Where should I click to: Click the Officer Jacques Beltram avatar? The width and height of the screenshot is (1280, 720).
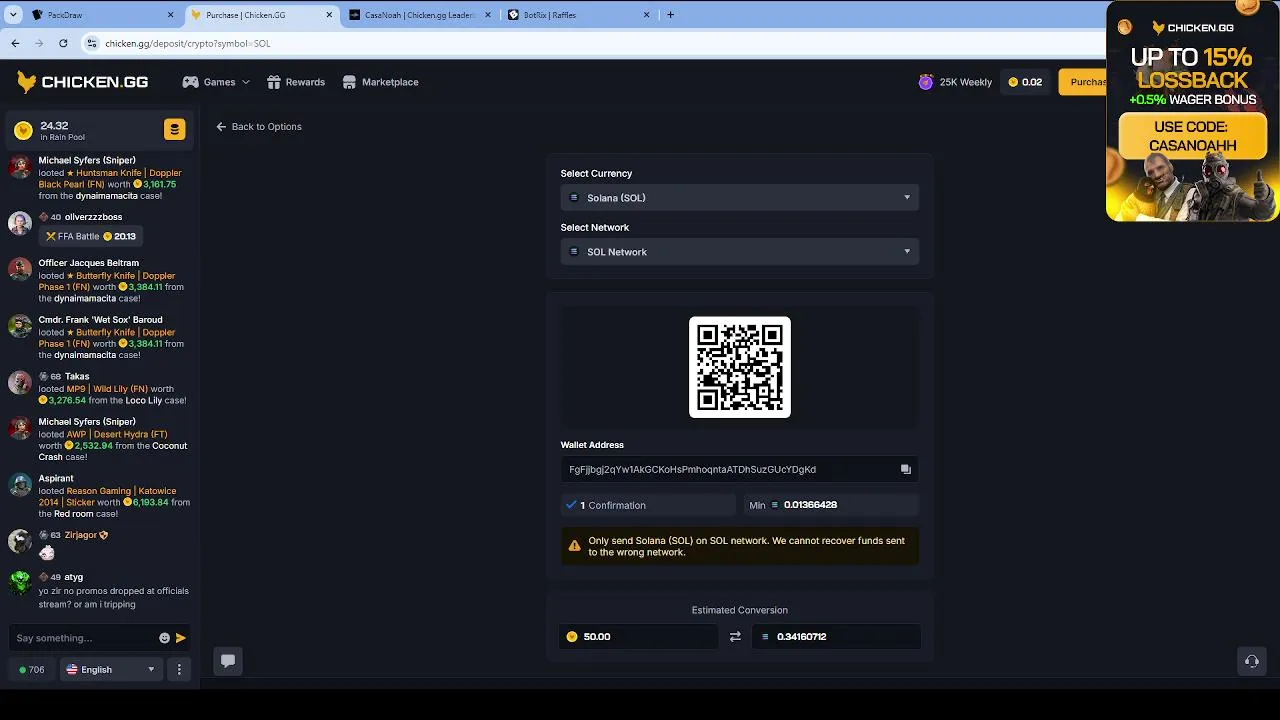coord(20,269)
